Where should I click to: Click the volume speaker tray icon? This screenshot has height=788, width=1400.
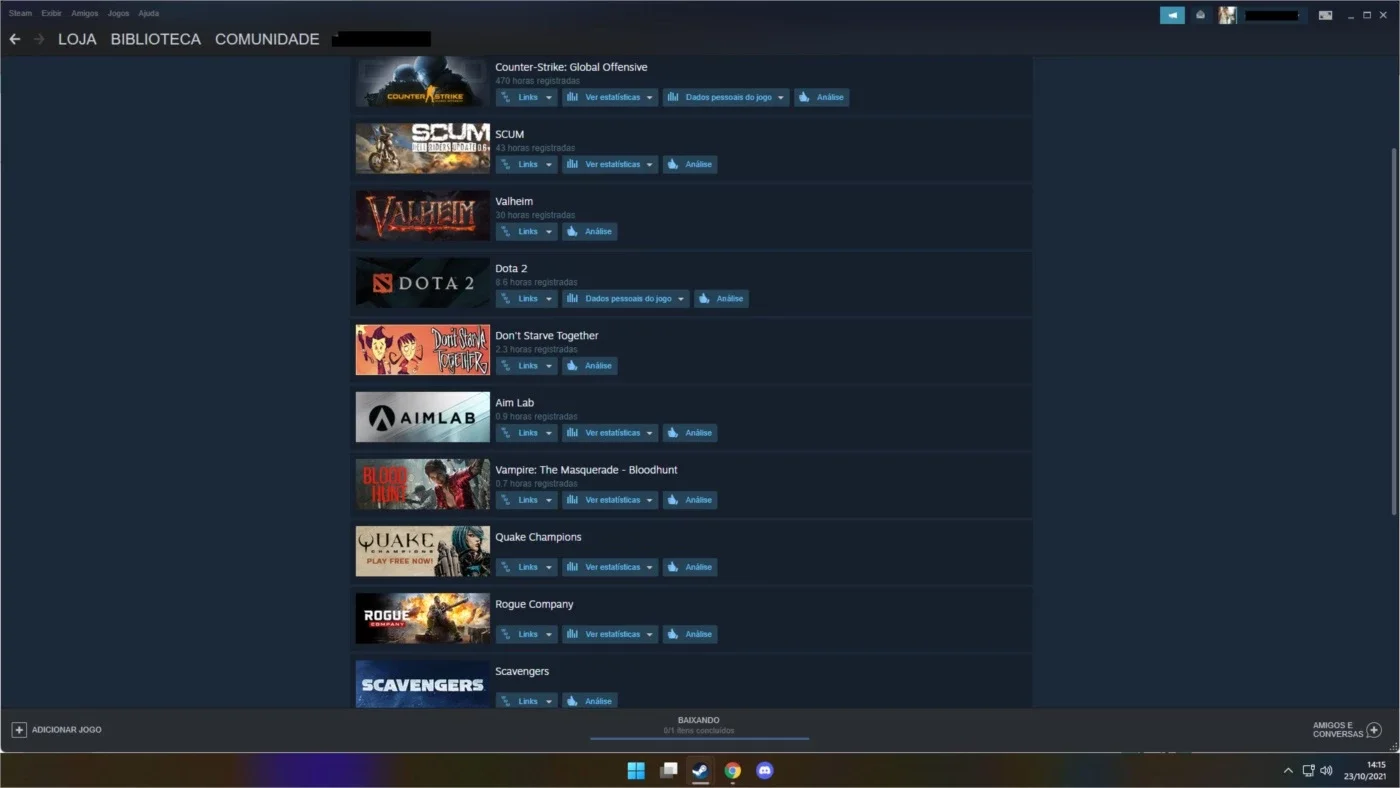[1327, 771]
